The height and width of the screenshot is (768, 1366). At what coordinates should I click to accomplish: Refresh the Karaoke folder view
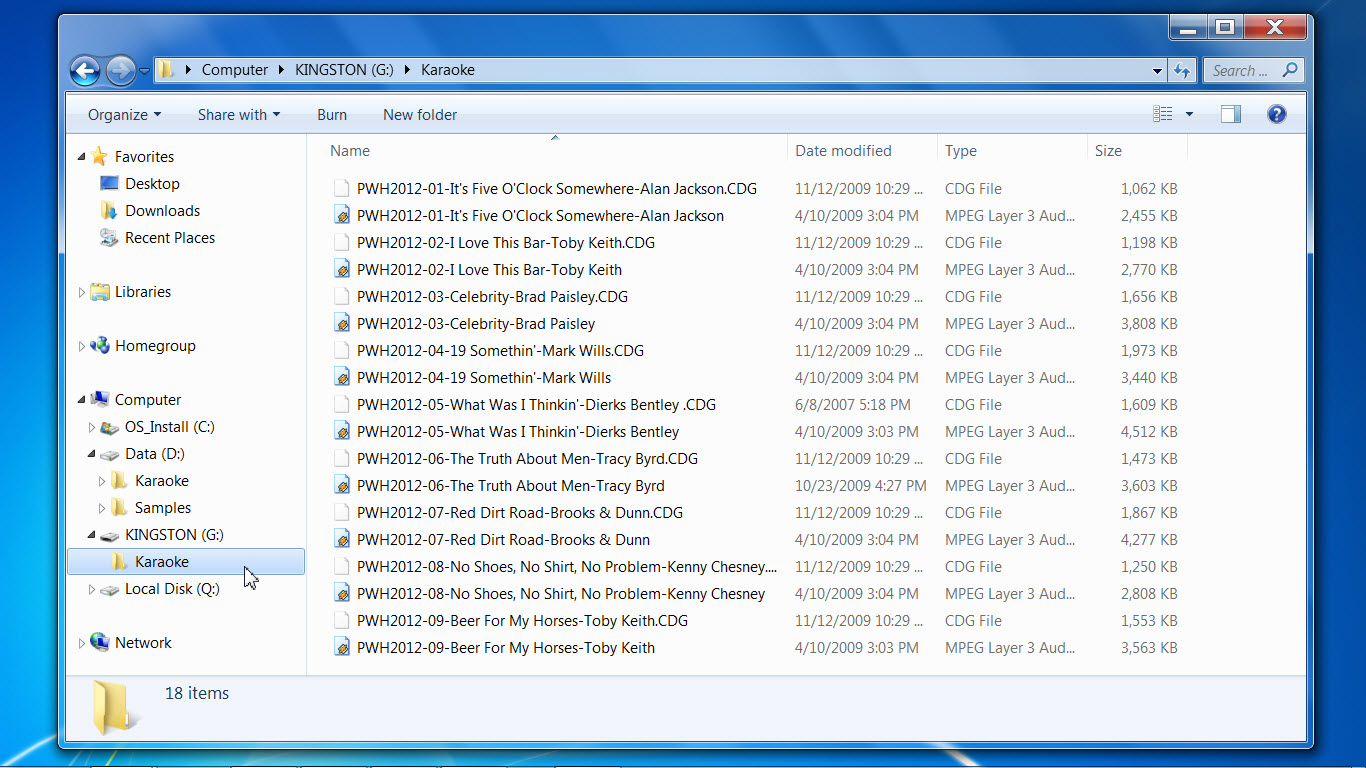click(x=1182, y=70)
